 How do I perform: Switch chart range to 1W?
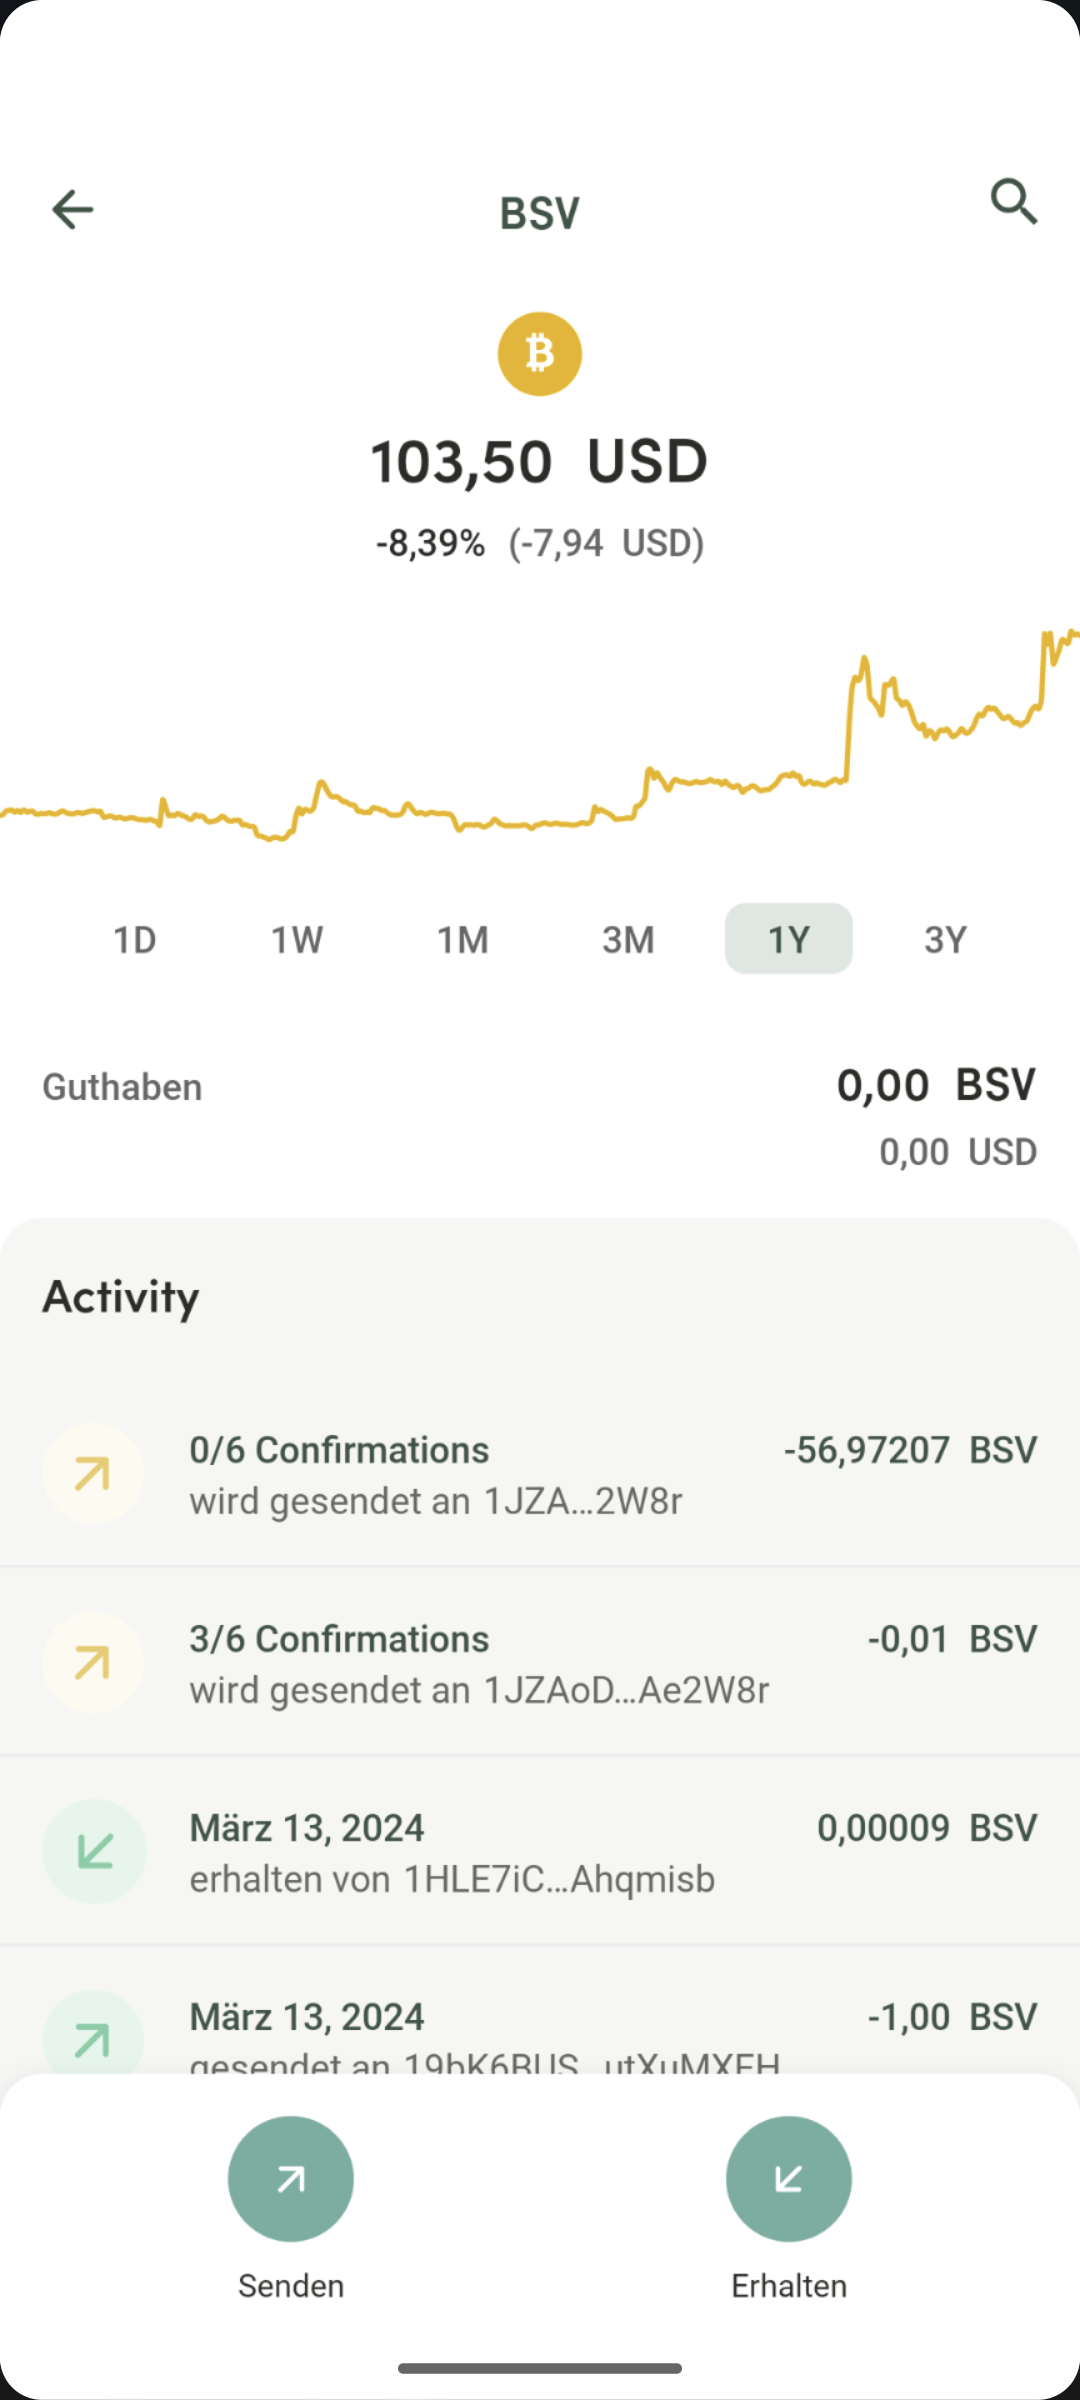click(297, 939)
